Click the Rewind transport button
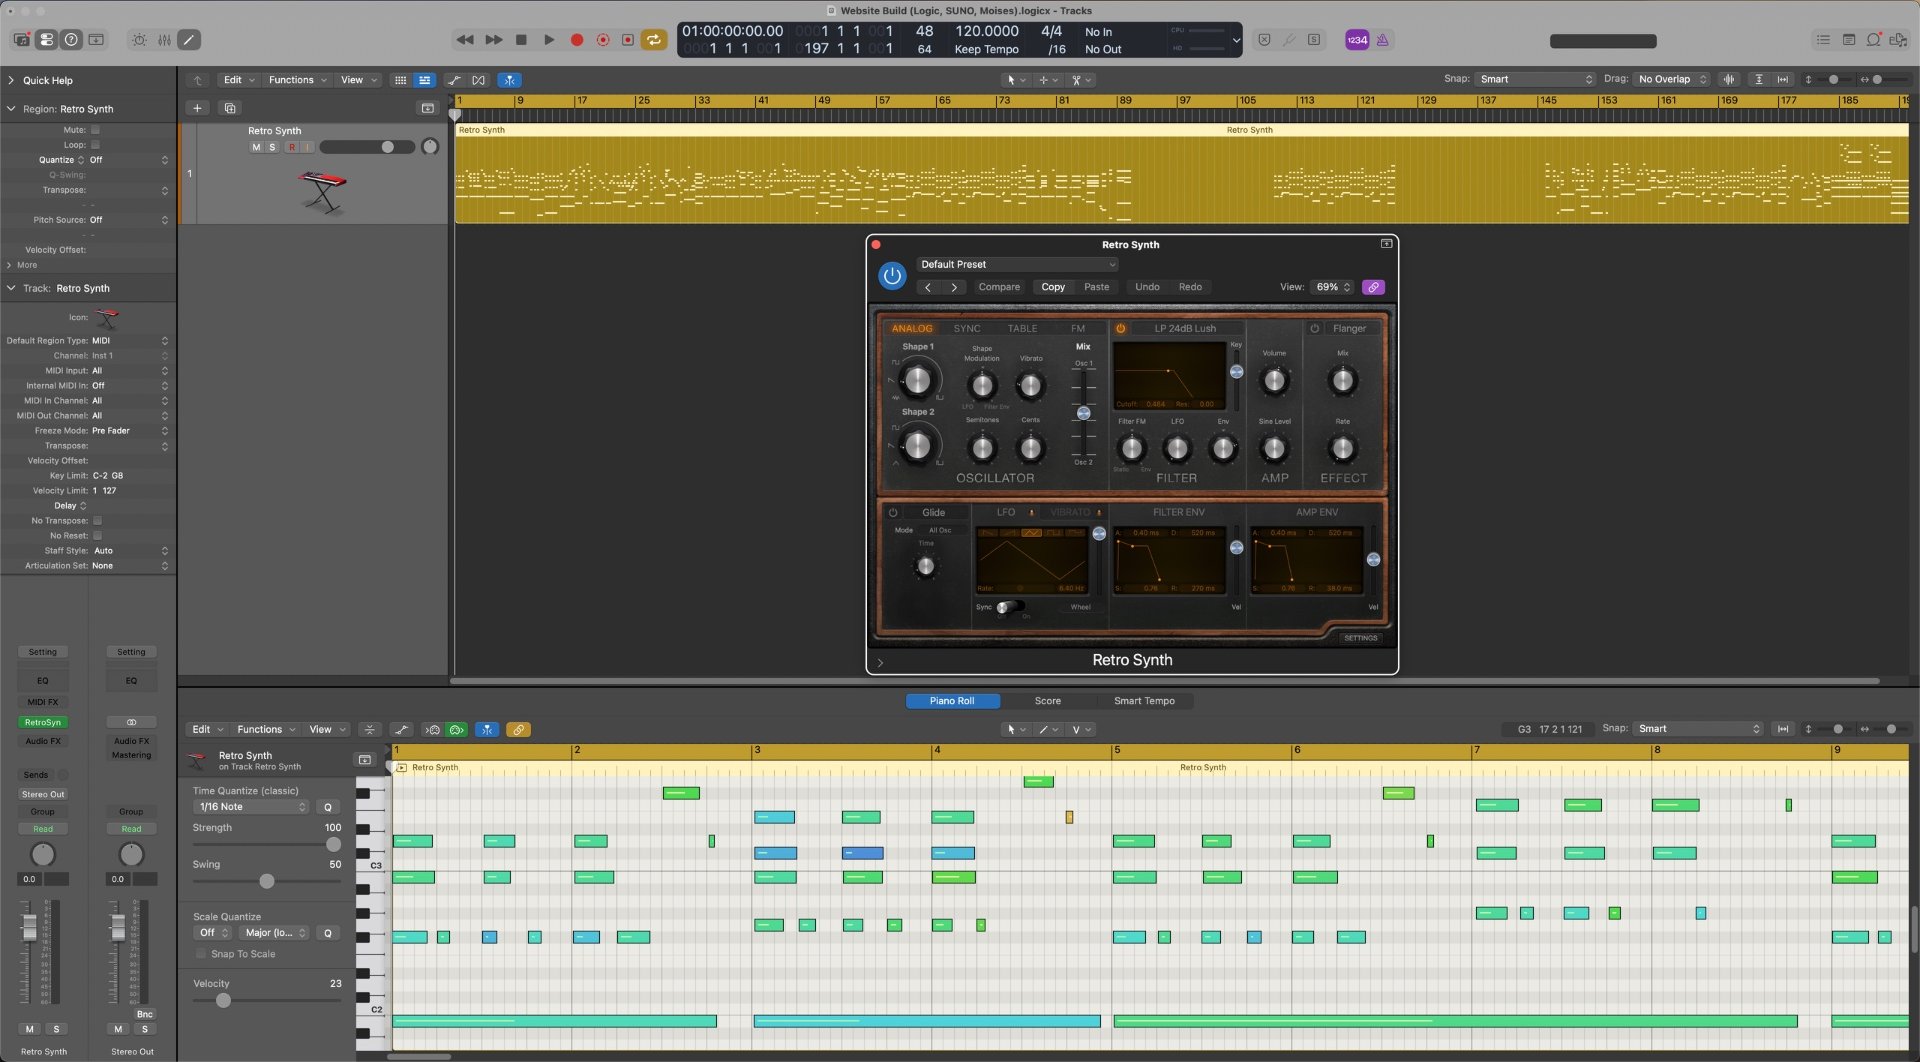 point(465,40)
